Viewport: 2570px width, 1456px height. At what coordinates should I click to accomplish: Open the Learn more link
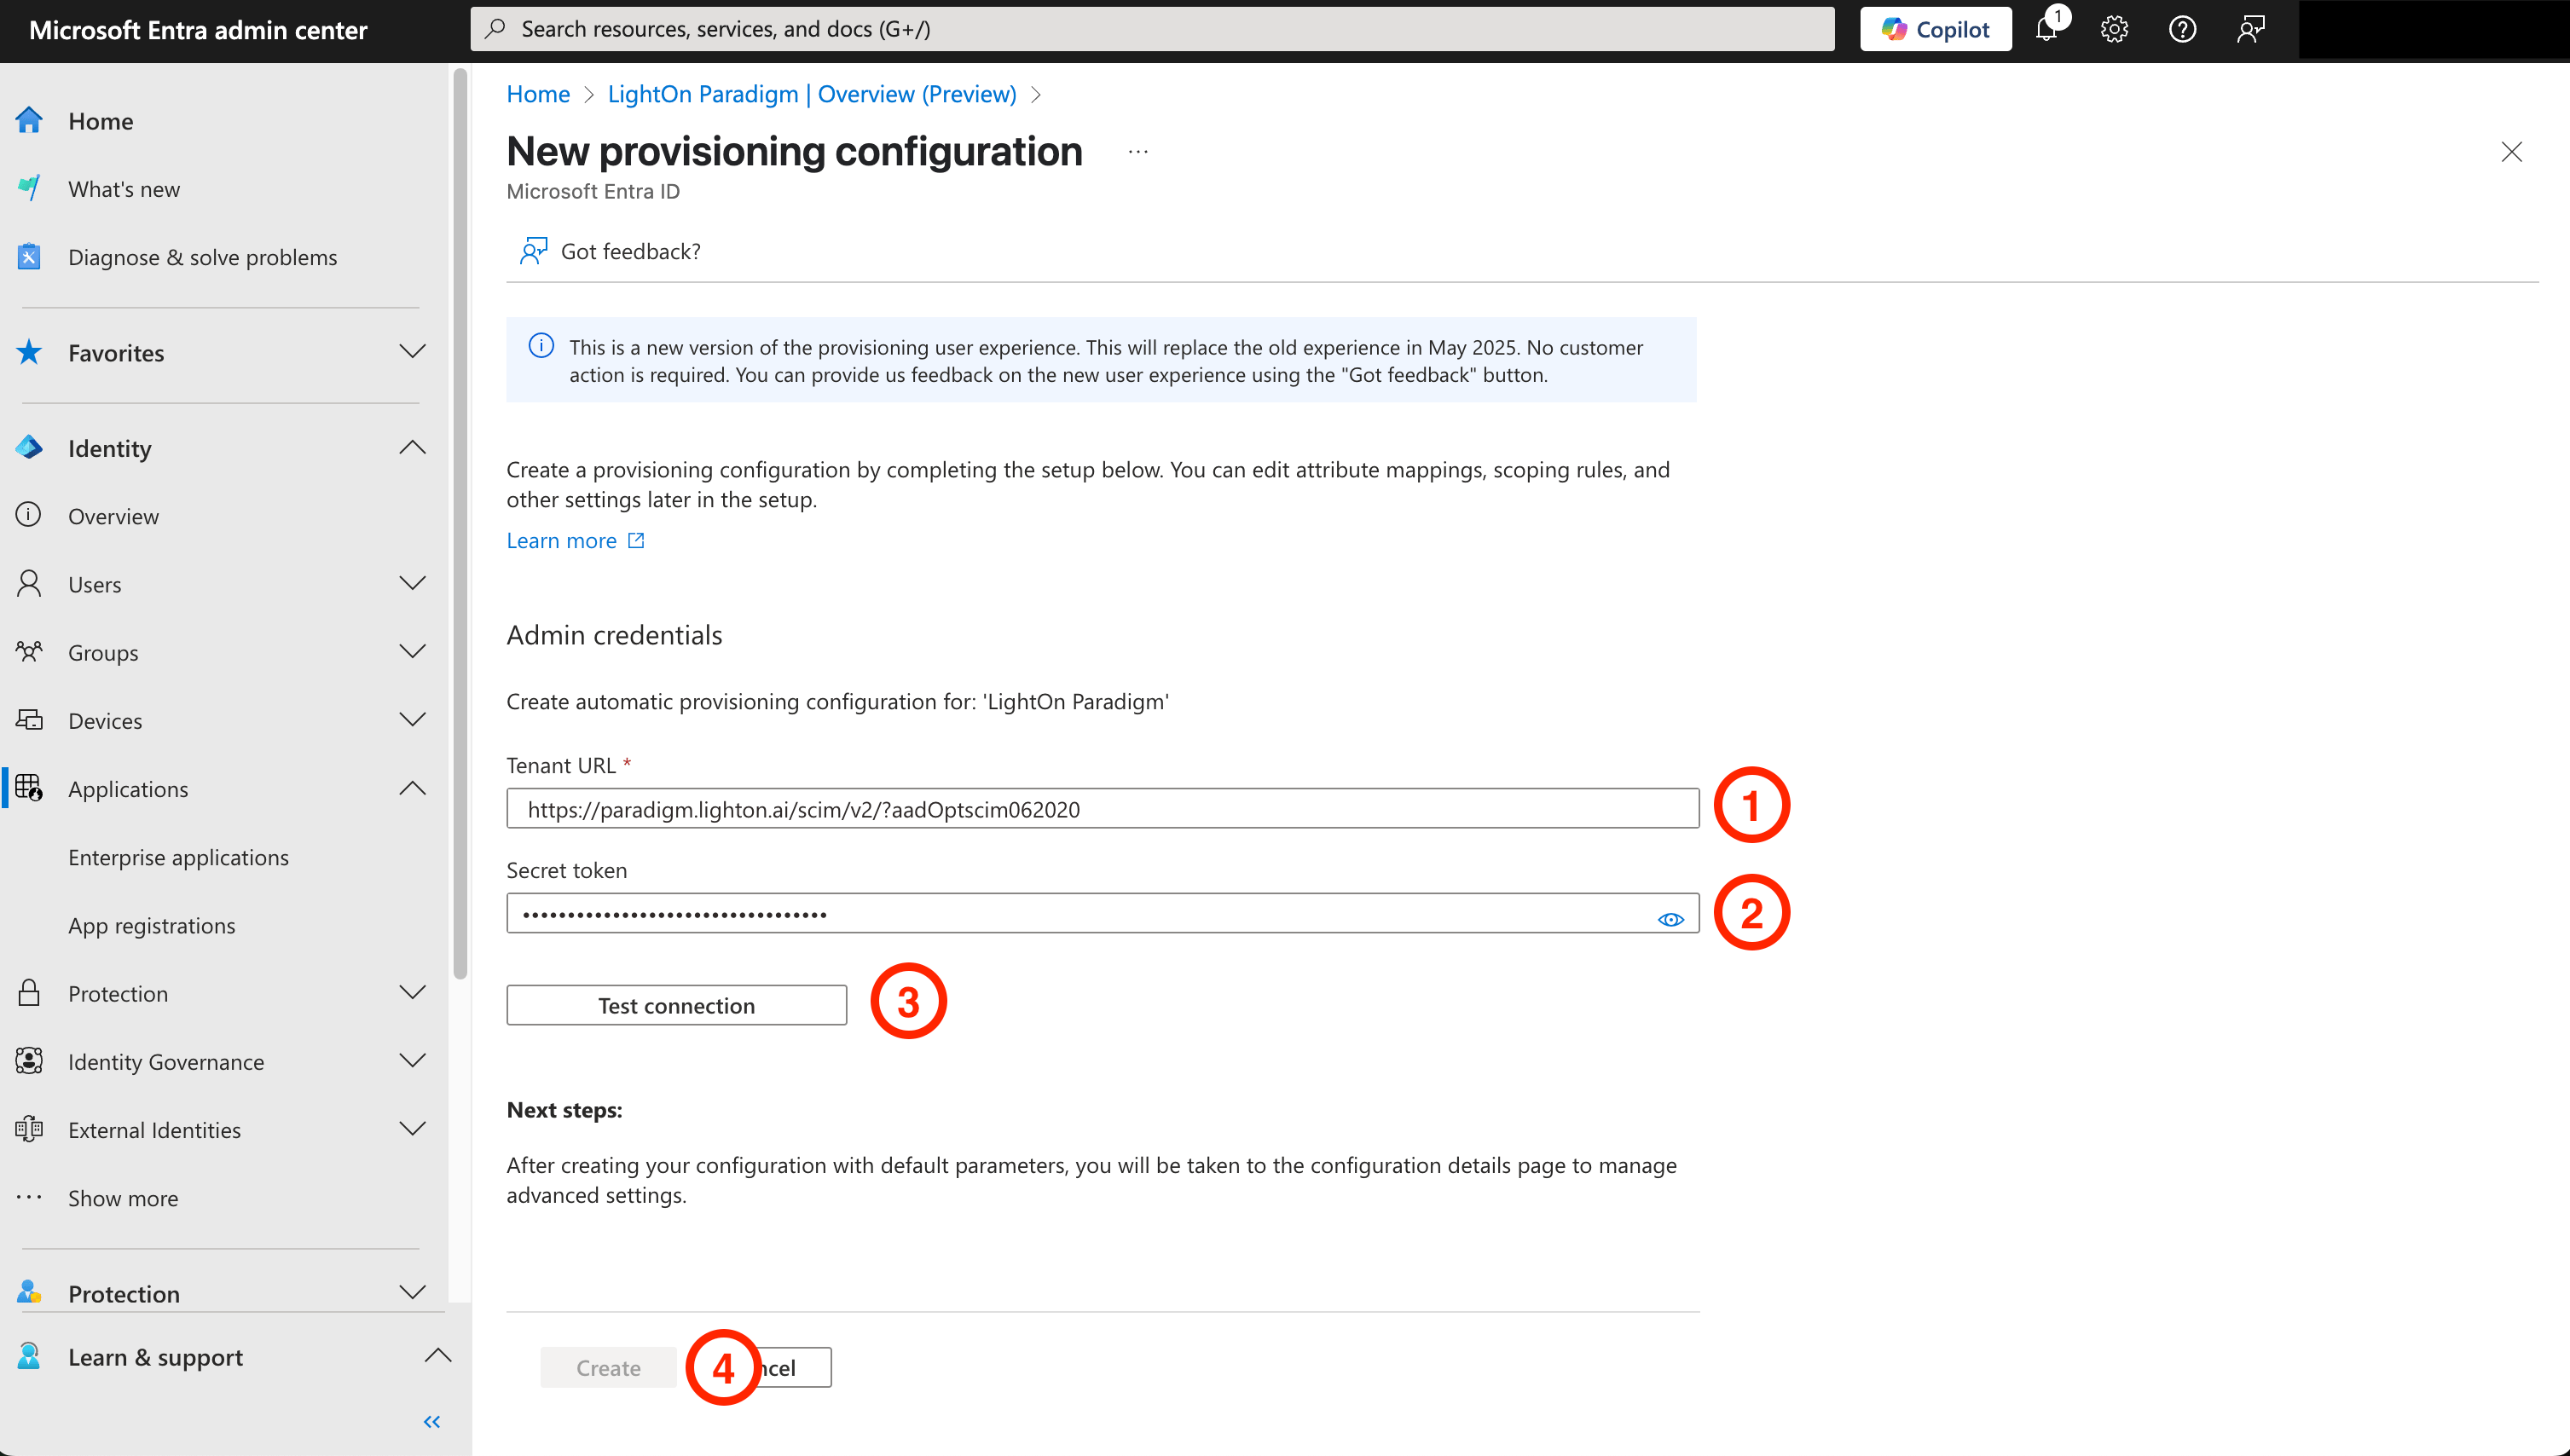[x=562, y=540]
